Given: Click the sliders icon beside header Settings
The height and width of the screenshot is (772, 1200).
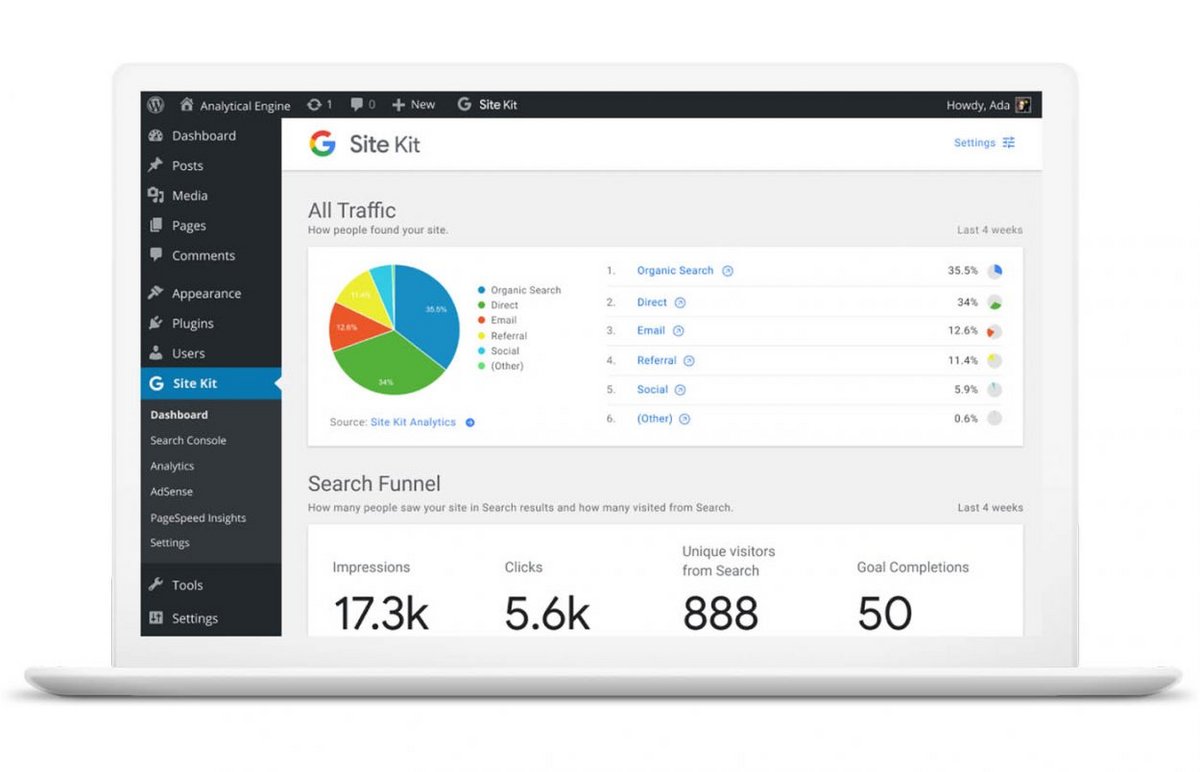Looking at the screenshot, I should pos(1009,143).
